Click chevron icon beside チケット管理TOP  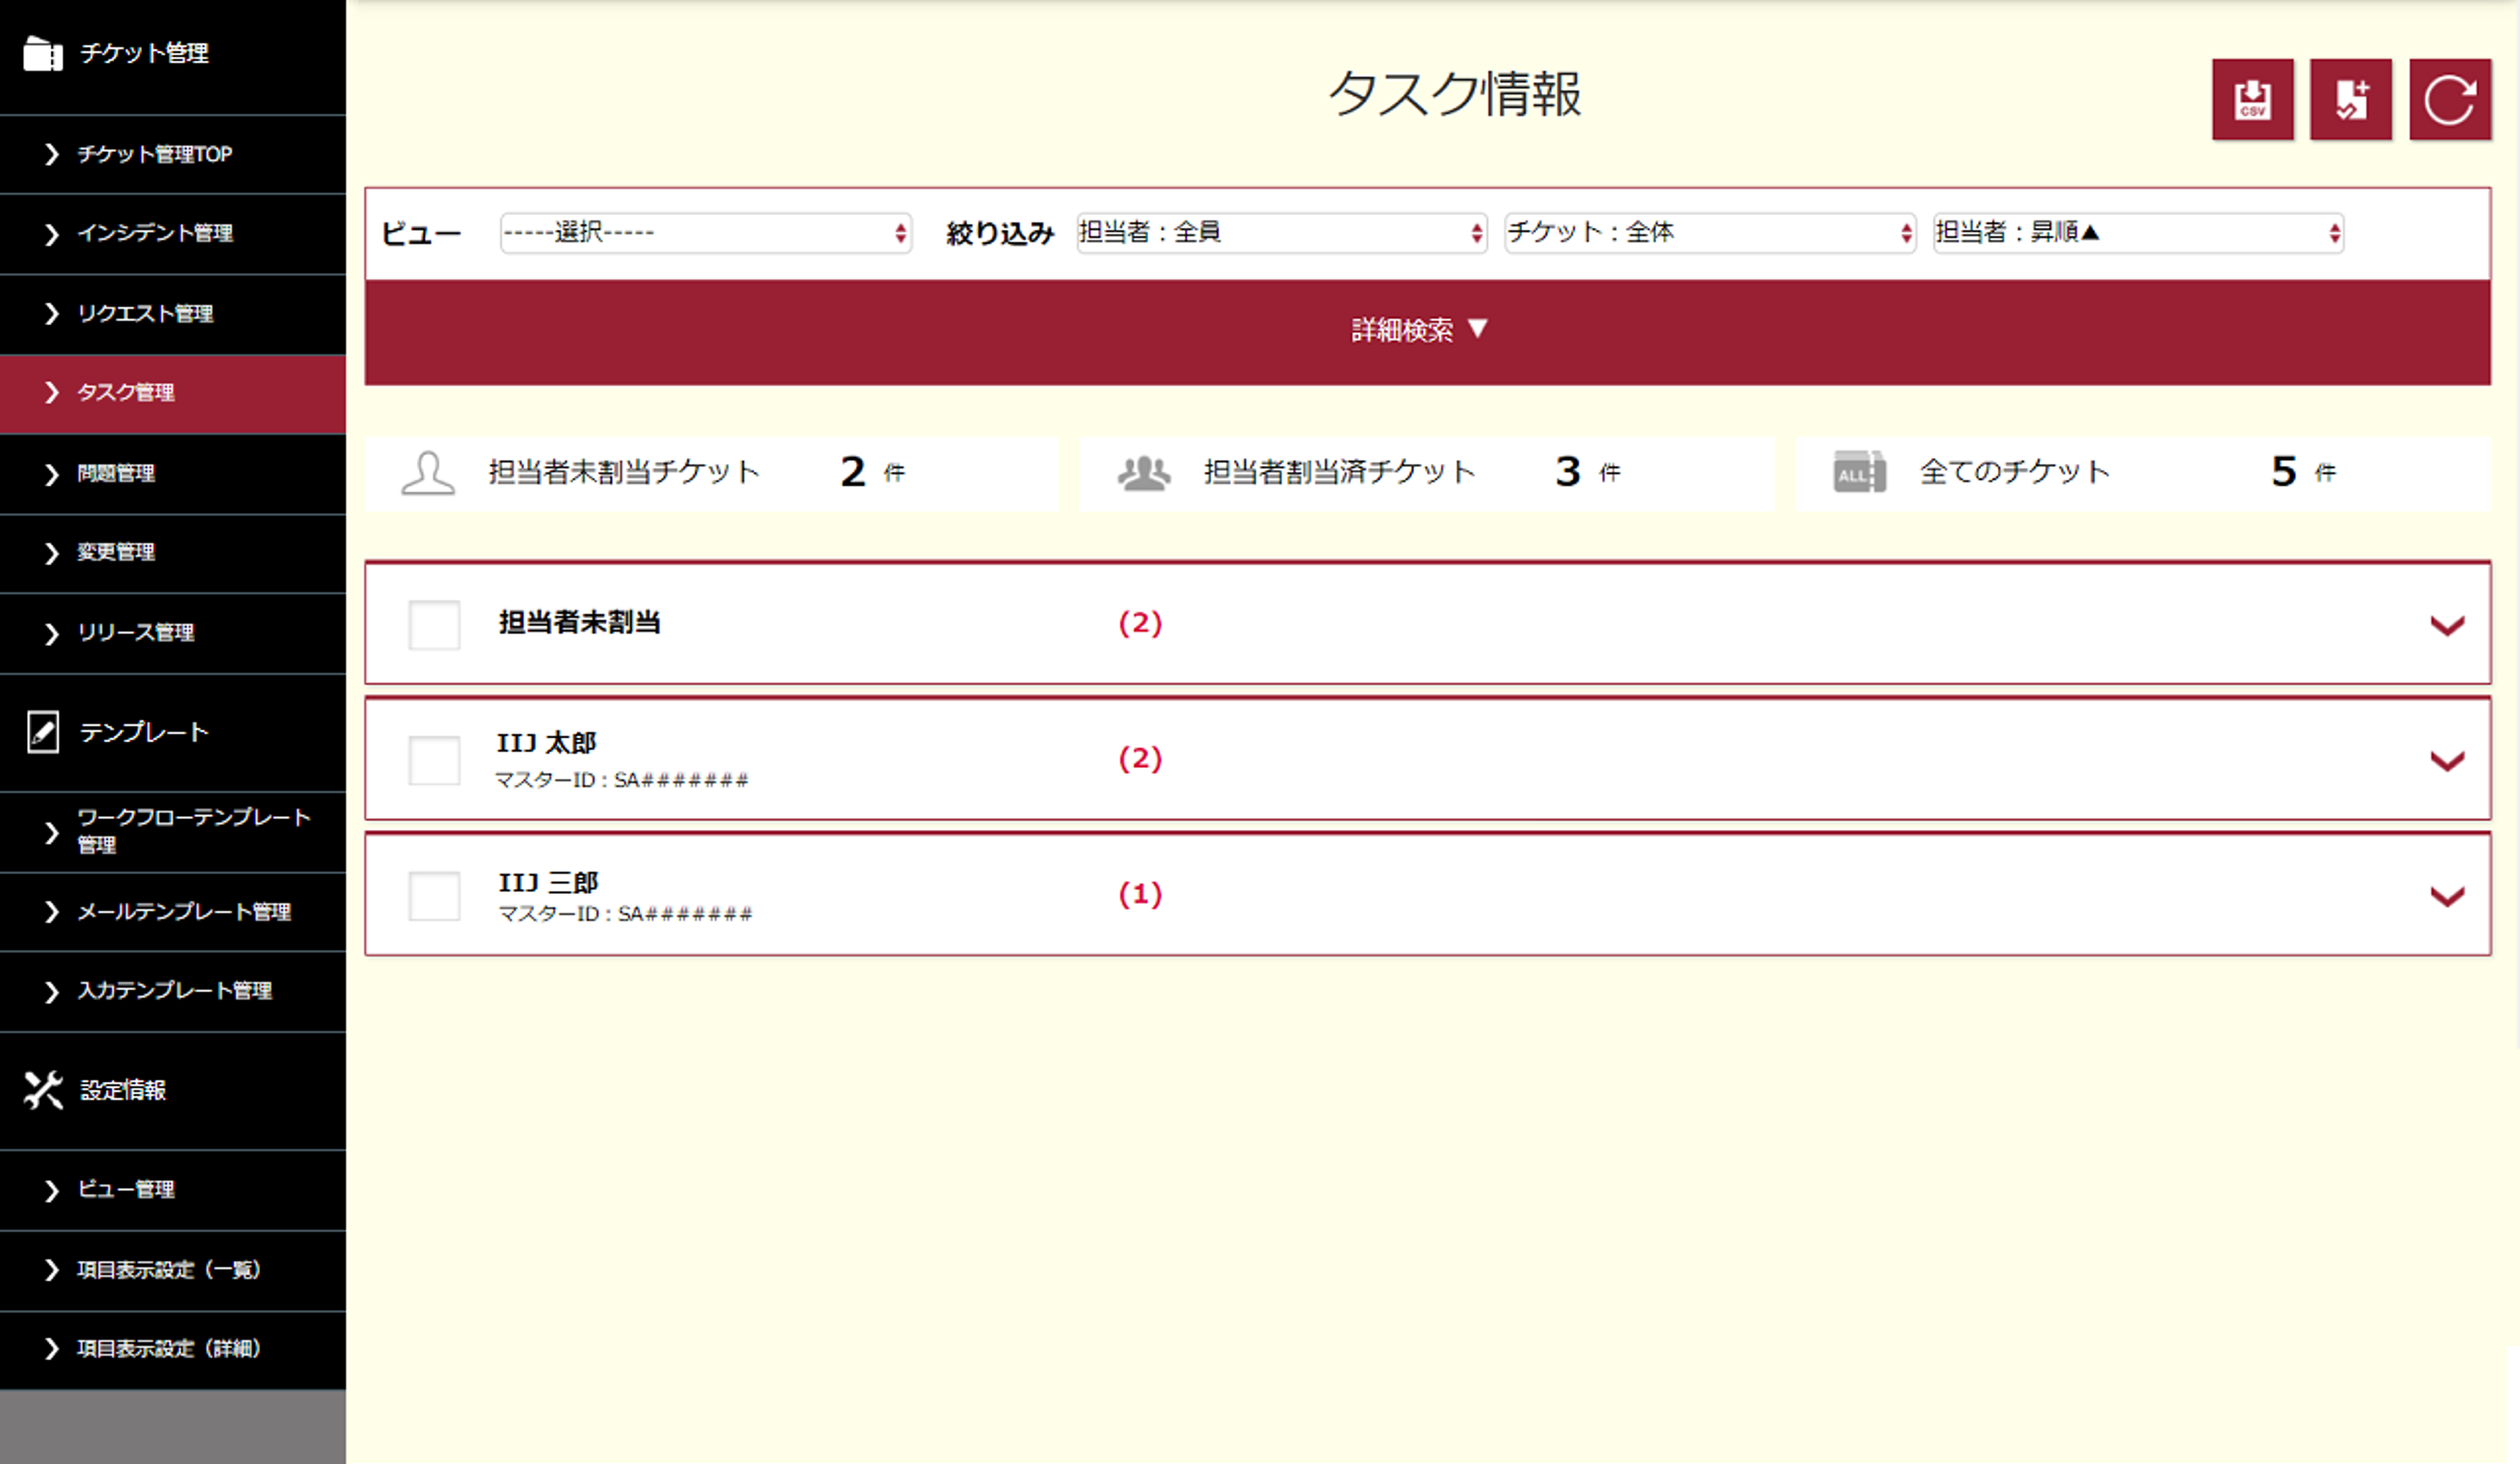tap(52, 154)
